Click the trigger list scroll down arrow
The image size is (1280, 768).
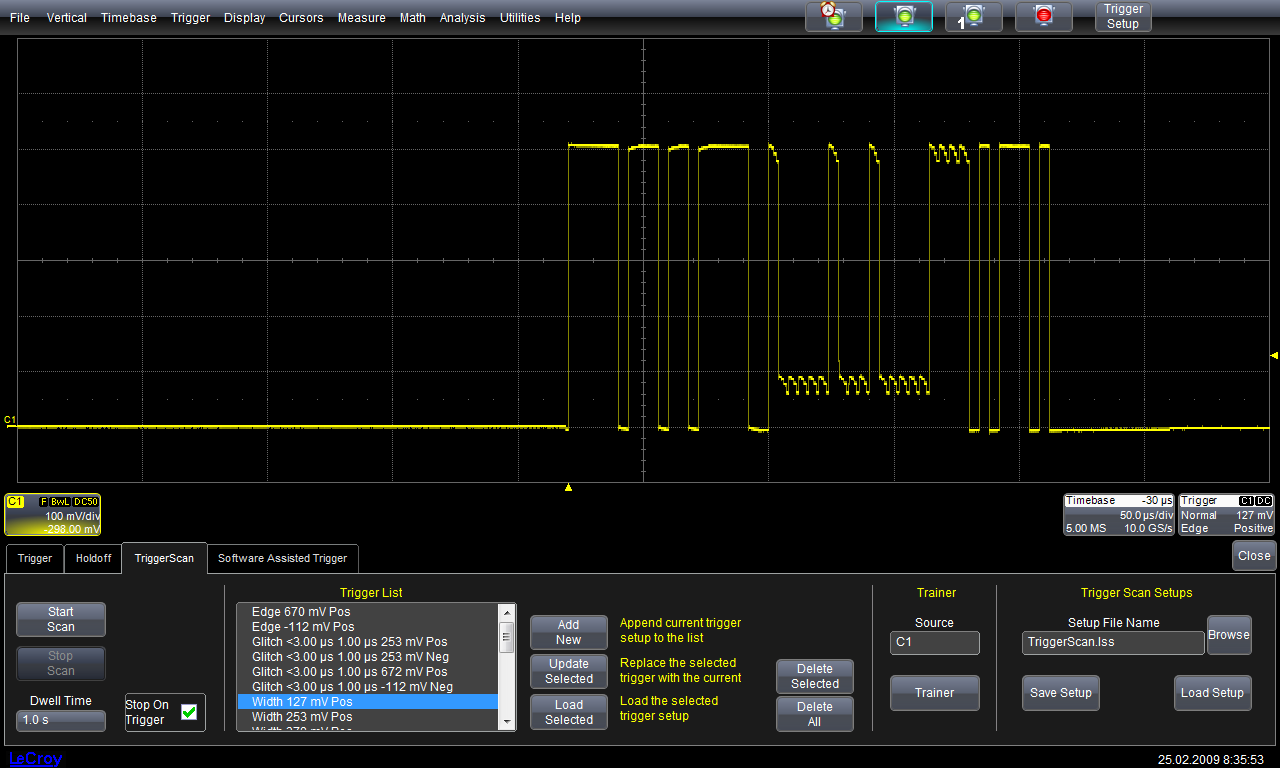pos(506,722)
